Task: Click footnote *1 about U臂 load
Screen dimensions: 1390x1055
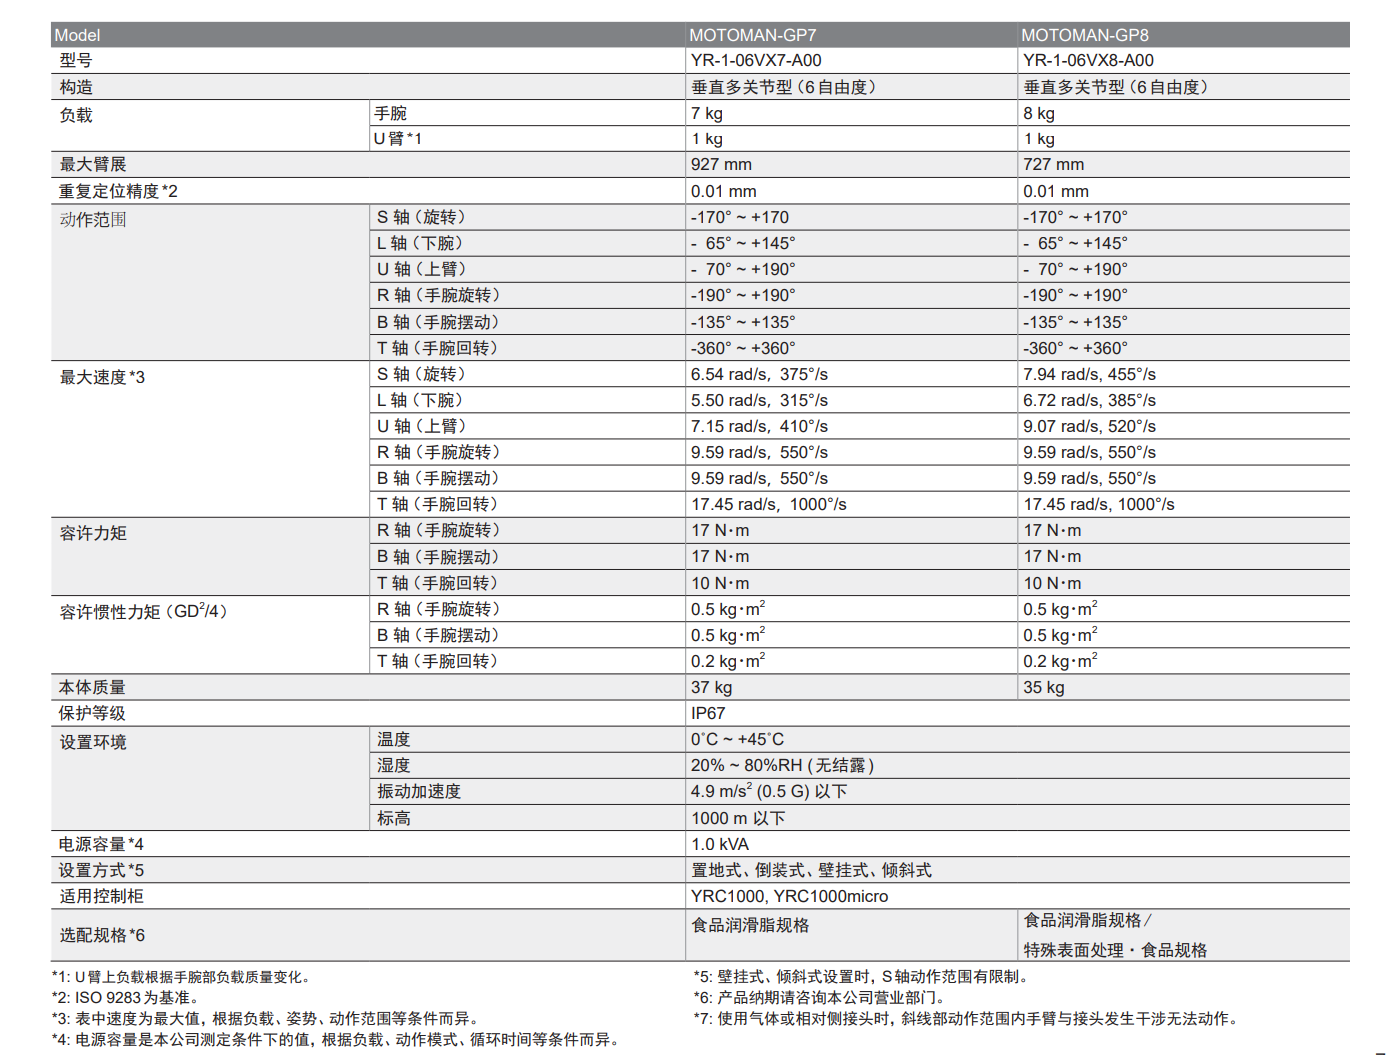Action: (181, 977)
